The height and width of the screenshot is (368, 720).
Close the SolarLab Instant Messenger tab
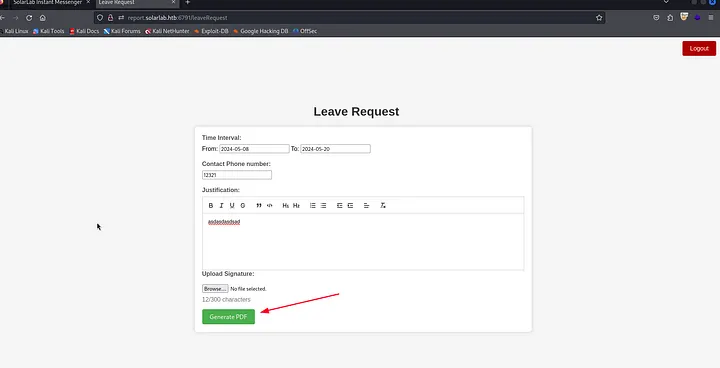(88, 2)
